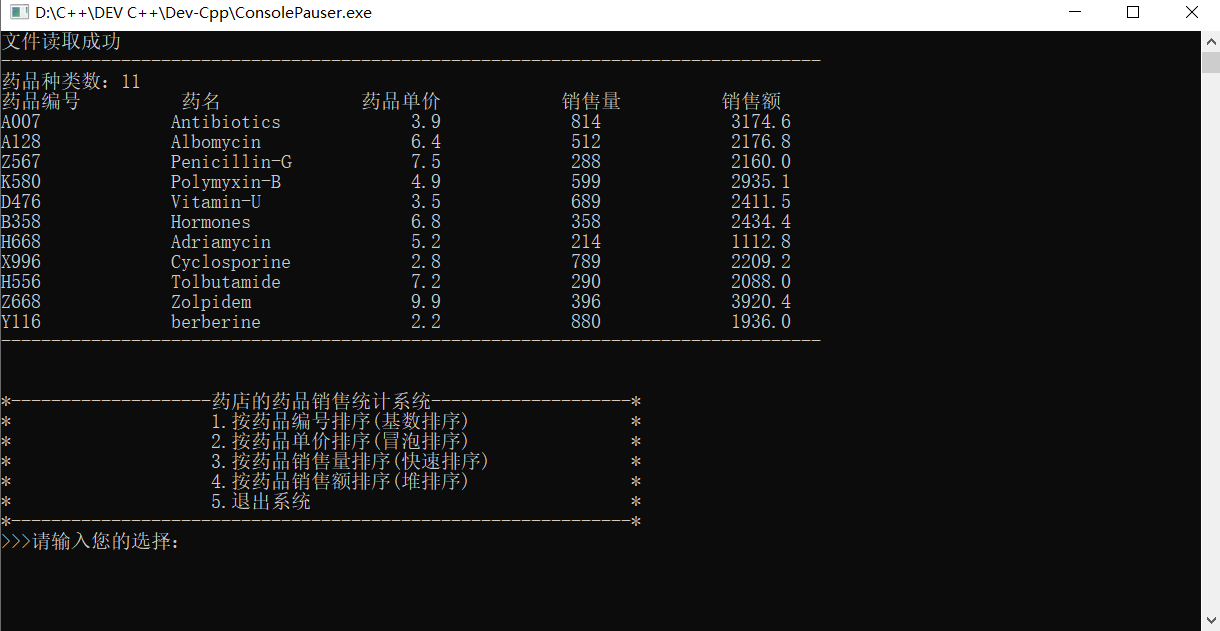
Task: Maximize the ConsolePauser window
Action: tap(1133, 13)
